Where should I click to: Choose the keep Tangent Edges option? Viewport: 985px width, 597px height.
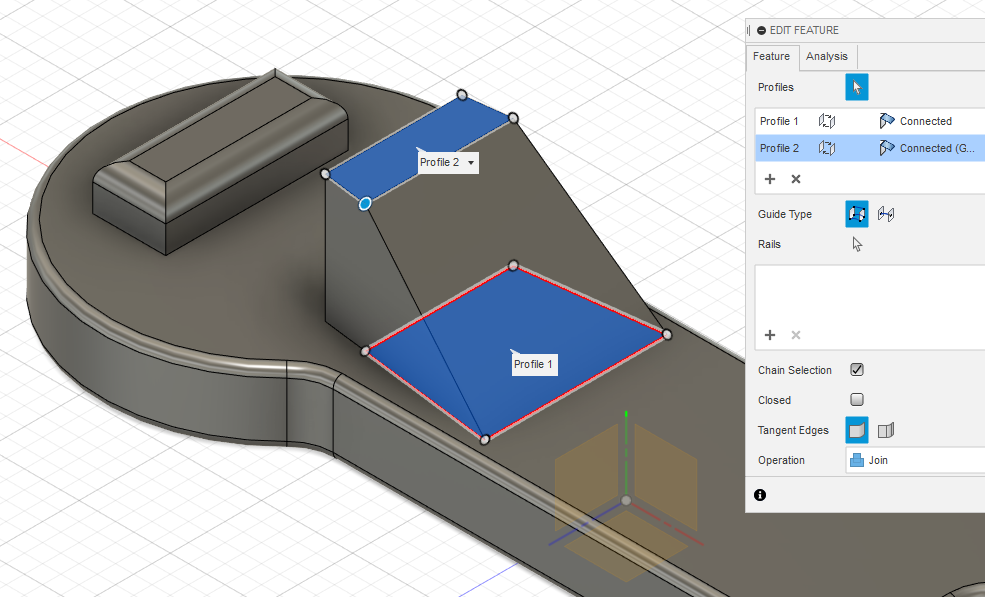pos(885,430)
